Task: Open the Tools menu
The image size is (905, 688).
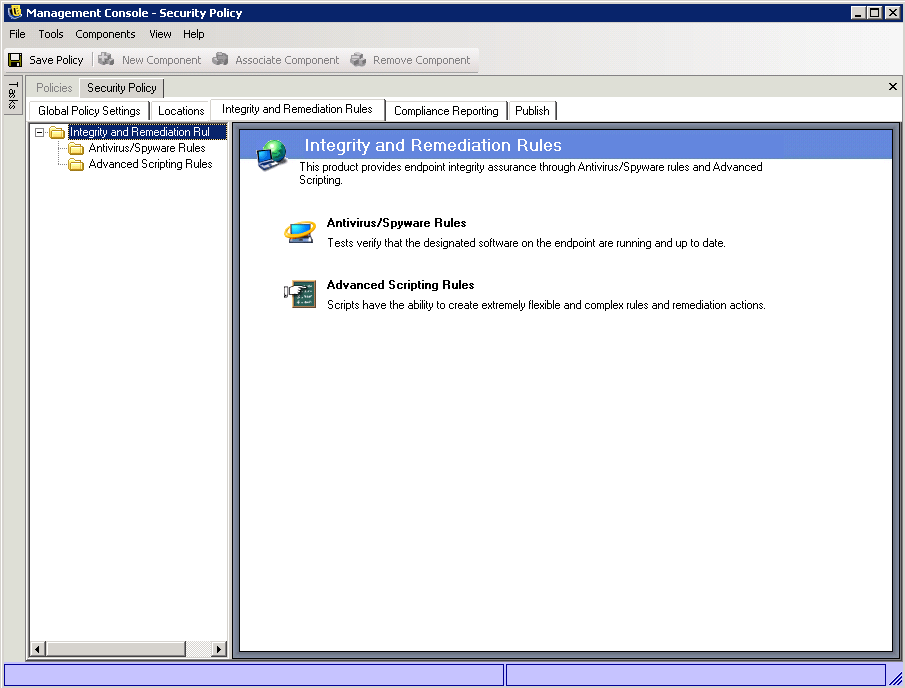Action: [51, 34]
